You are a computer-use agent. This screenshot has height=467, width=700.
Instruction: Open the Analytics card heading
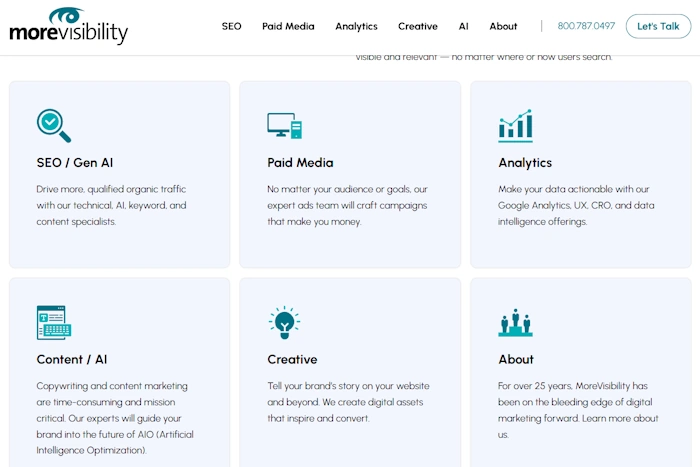525,163
